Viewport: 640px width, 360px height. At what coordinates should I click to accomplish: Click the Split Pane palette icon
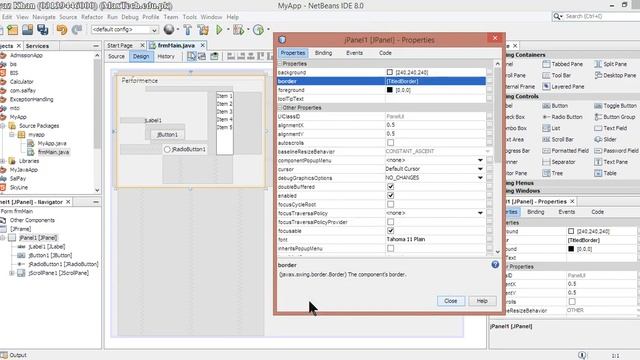(598, 64)
